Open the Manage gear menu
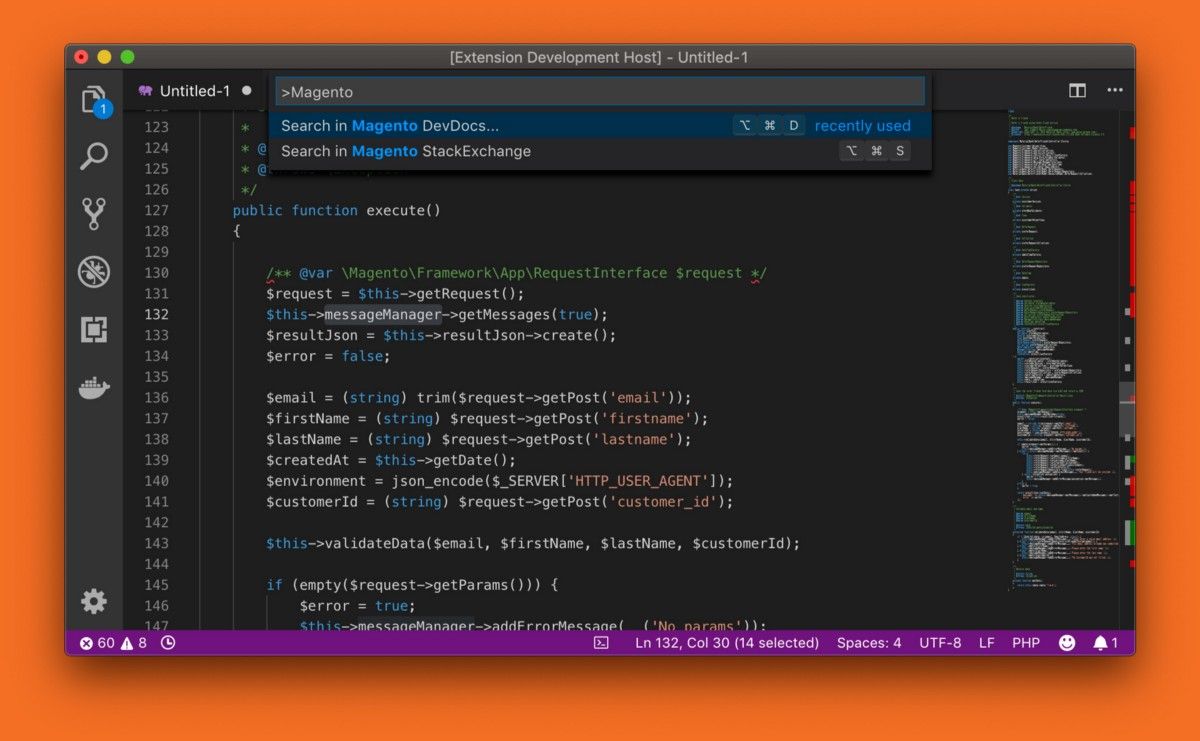 (x=93, y=601)
